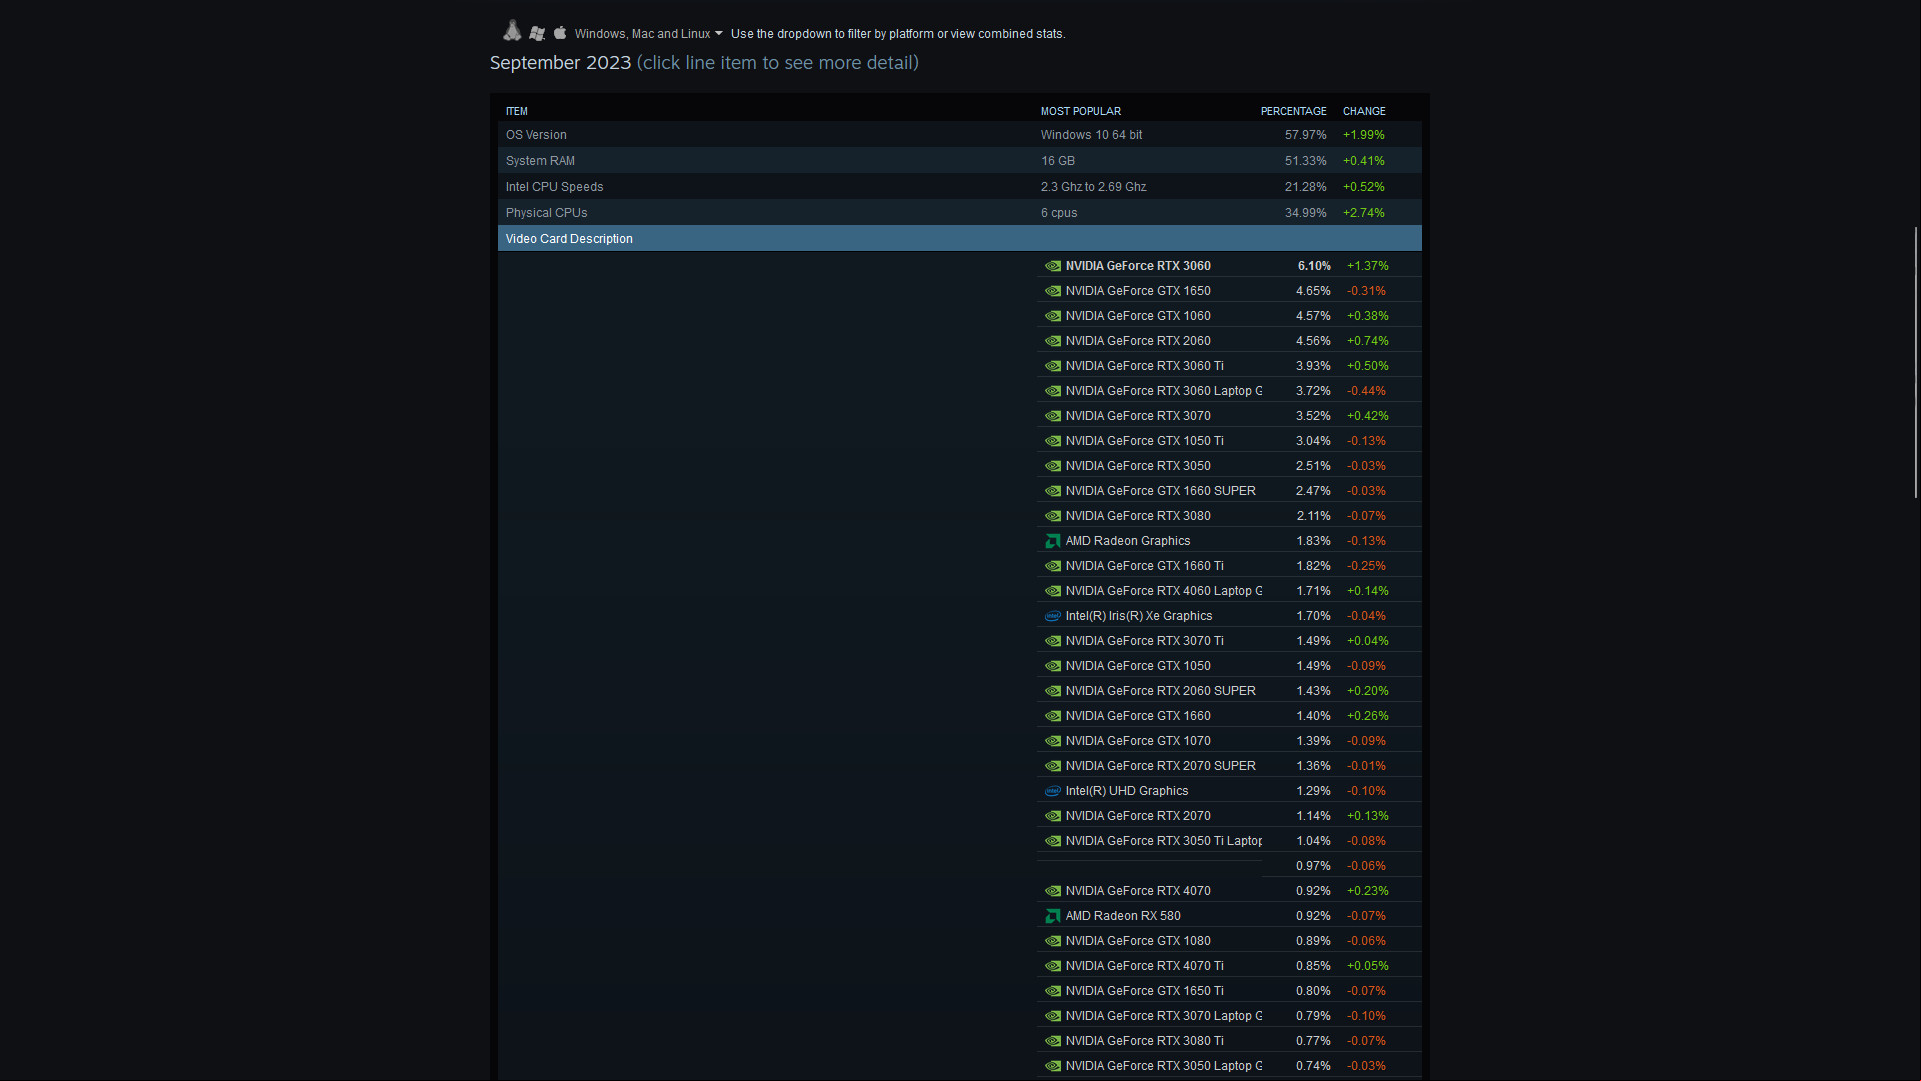Screen dimensions: 1921x1081
Task: Click the Intel icon beside UHD Graphics
Action: coord(1052,791)
